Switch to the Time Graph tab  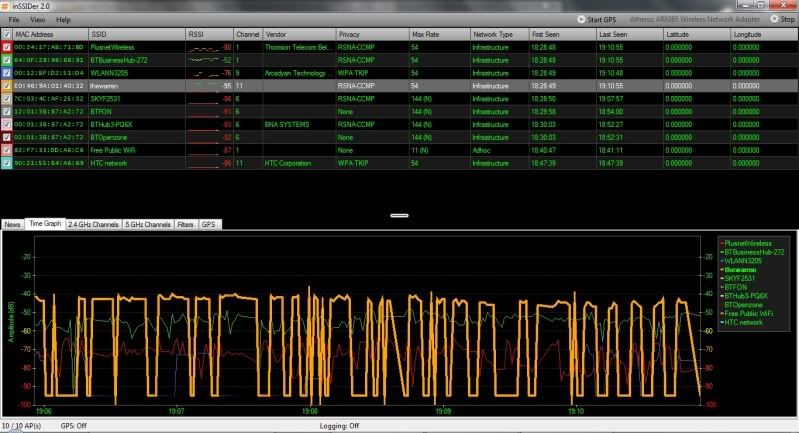click(x=45, y=224)
